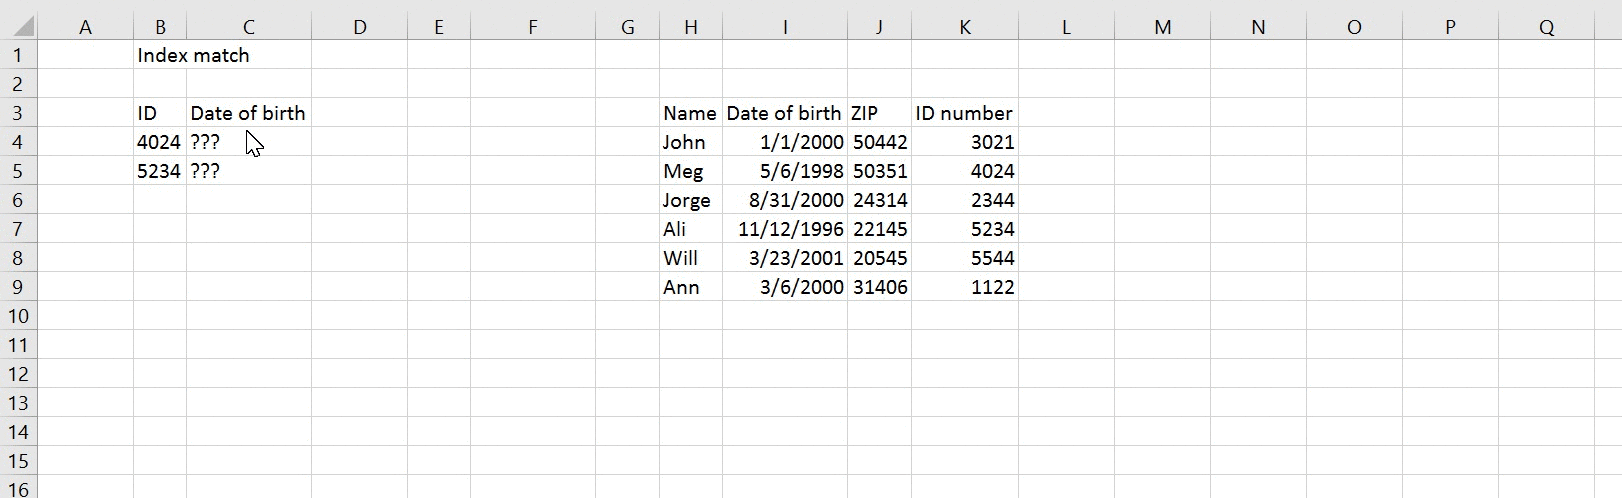Select the column H header
Viewport: 1622px width, 498px height.
click(690, 27)
